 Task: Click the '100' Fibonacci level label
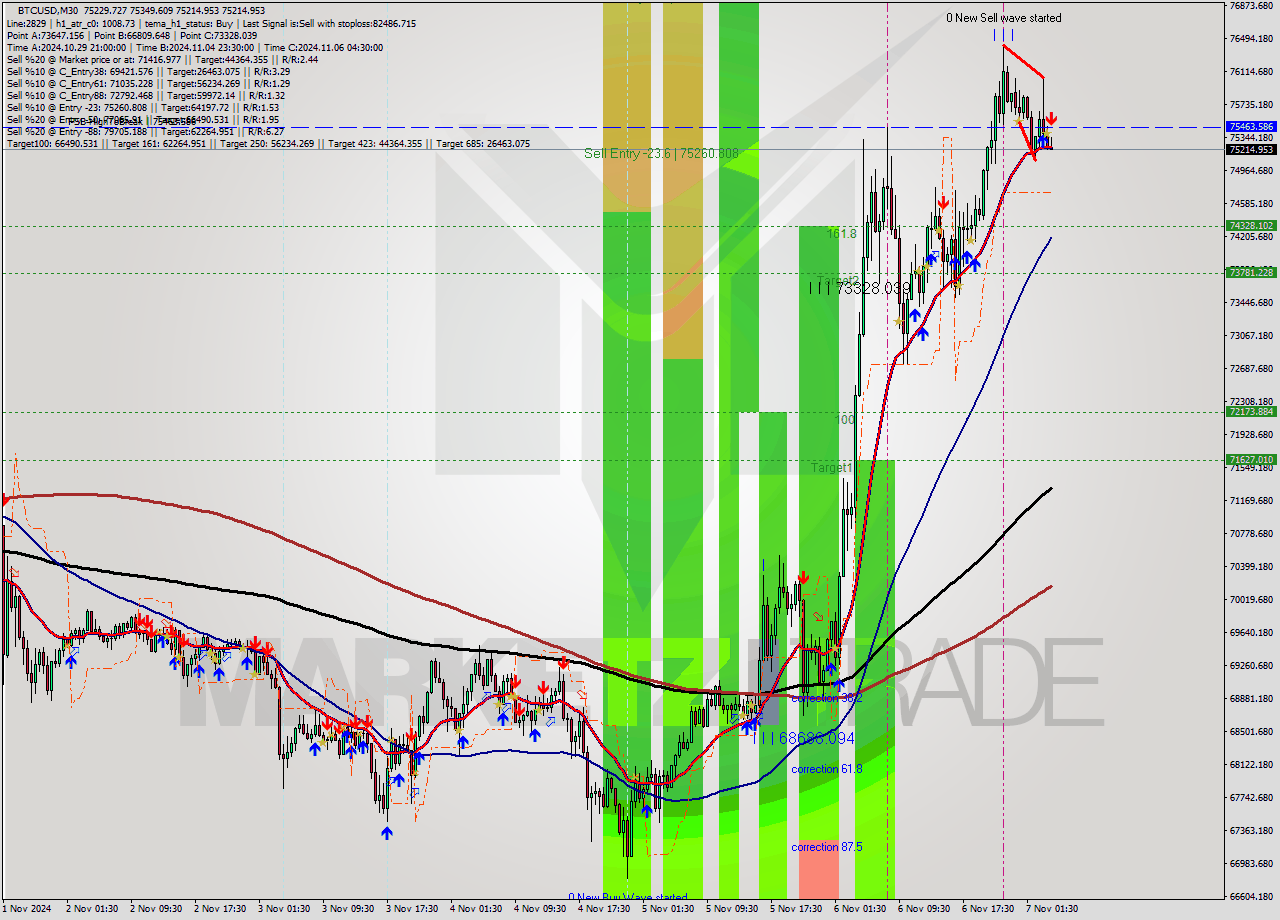tap(846, 420)
